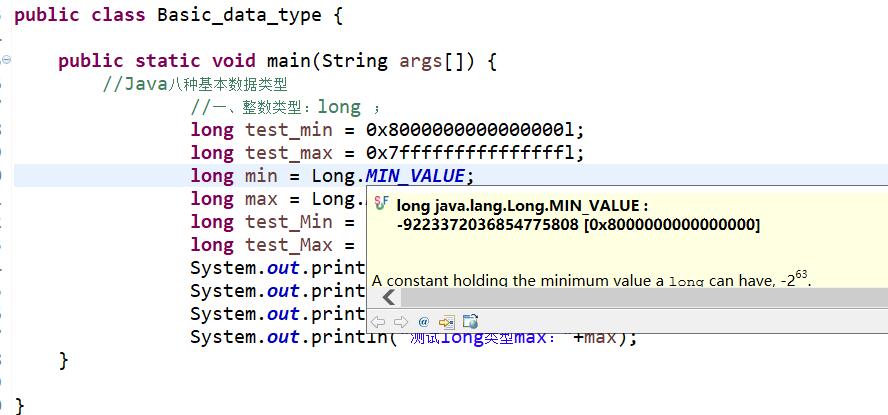
Task: Click the hover title long java.lang.Long.MIN_VALUE
Action: pyautogui.click(x=518, y=205)
